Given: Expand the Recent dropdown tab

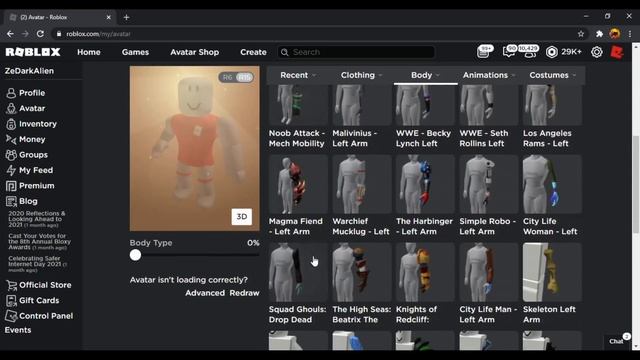Looking at the screenshot, I should pos(298,76).
